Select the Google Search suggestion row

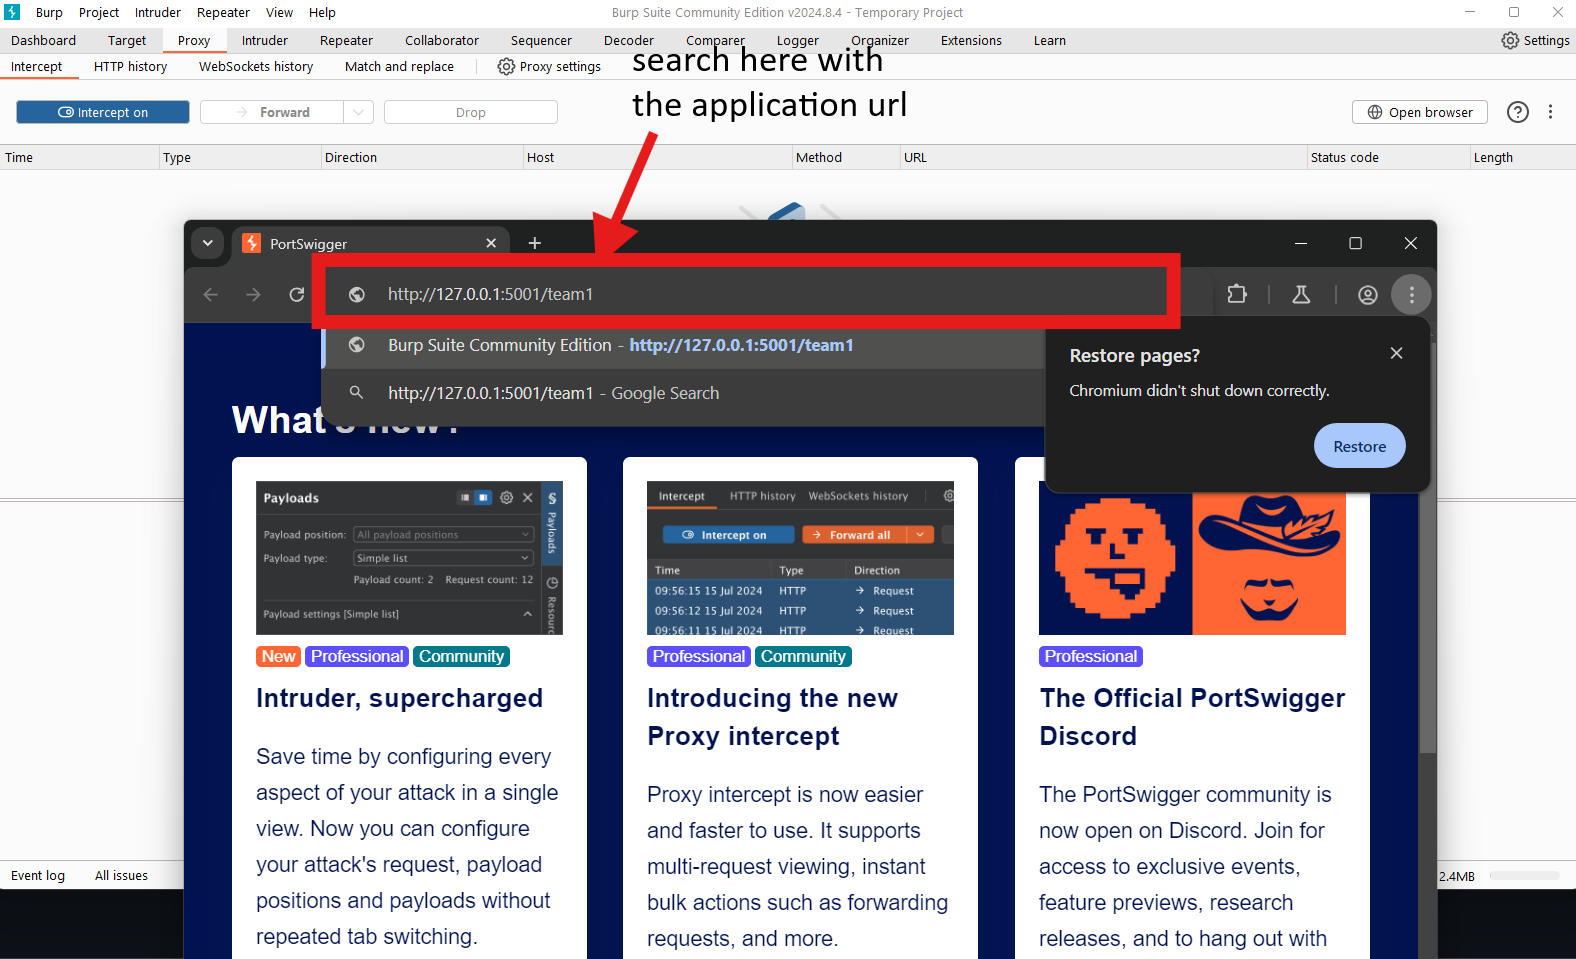pos(684,393)
